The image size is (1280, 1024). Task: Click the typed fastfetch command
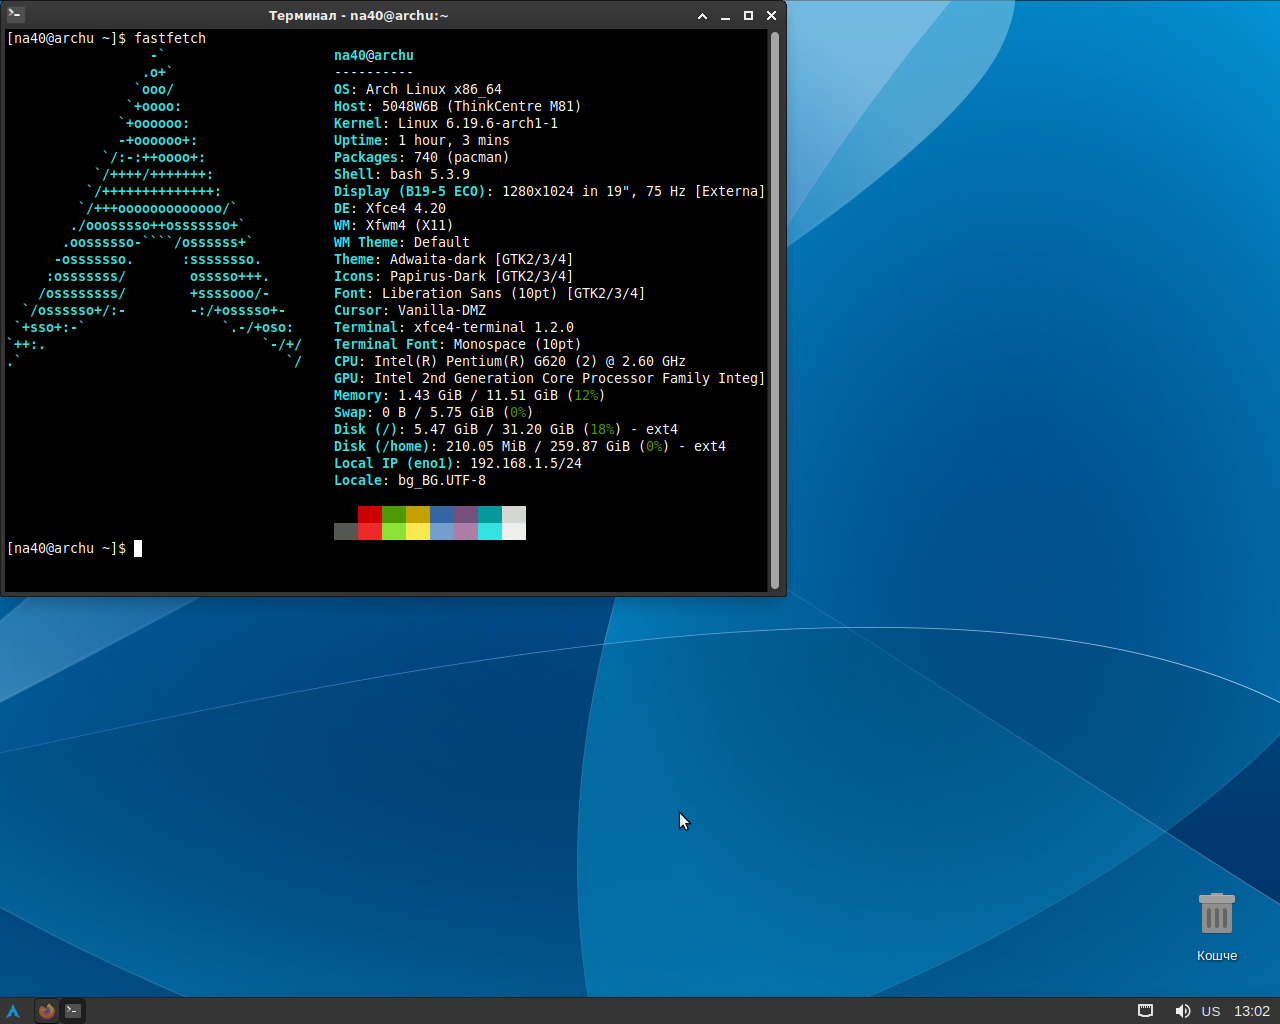click(170, 38)
